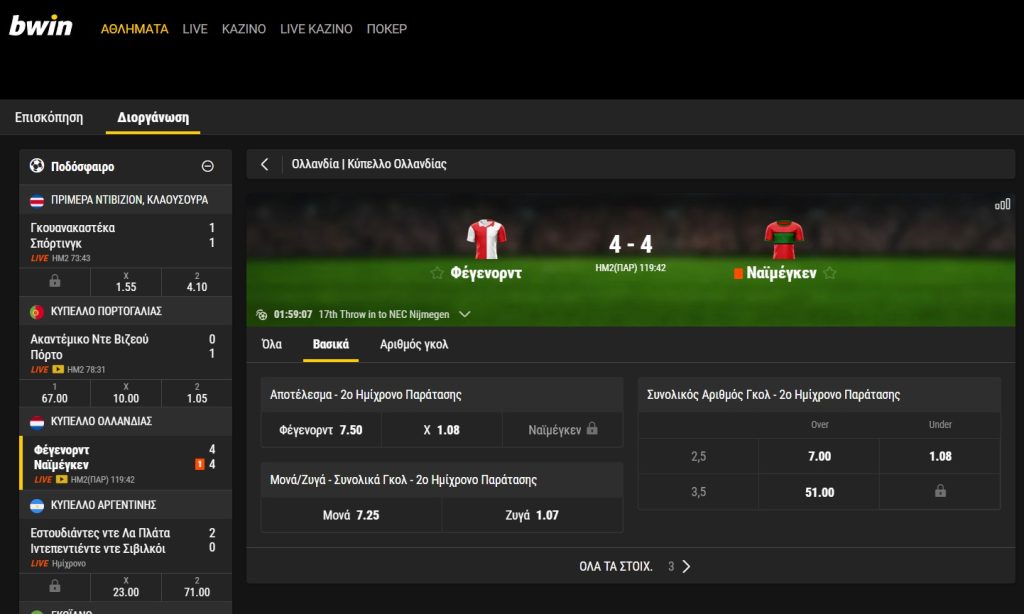Bet home win at 67.00
1024x614 pixels.
pos(55,393)
